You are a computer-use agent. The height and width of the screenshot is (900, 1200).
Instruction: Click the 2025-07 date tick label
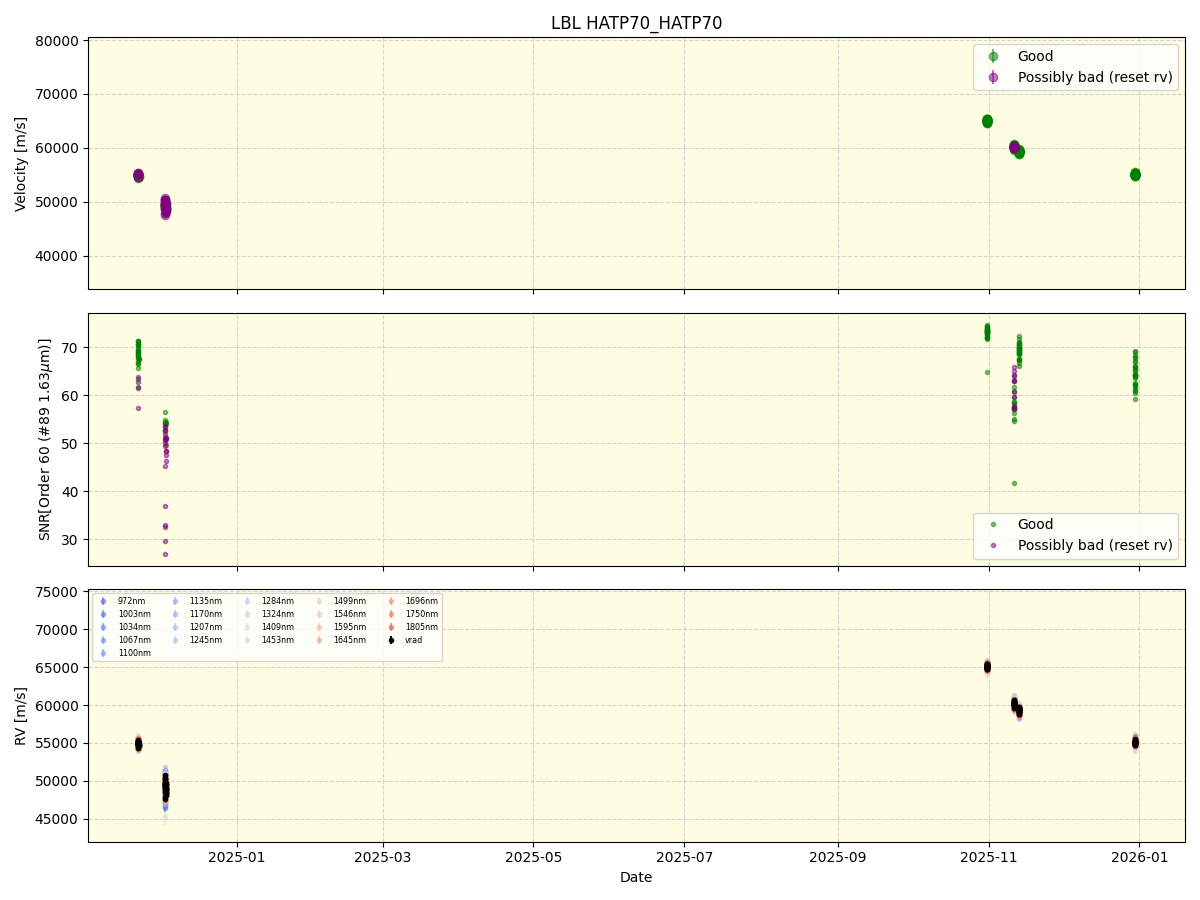click(684, 857)
